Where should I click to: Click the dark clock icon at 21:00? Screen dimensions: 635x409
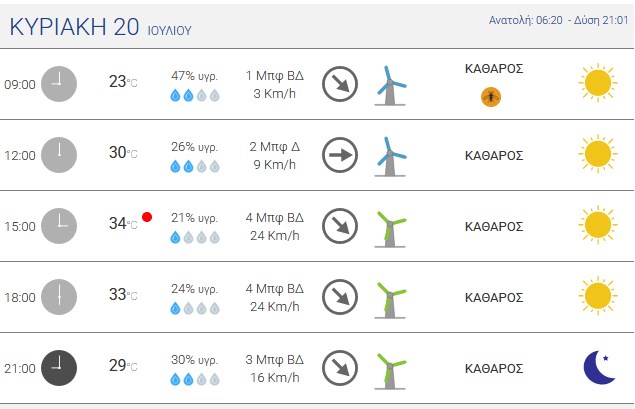(x=59, y=368)
